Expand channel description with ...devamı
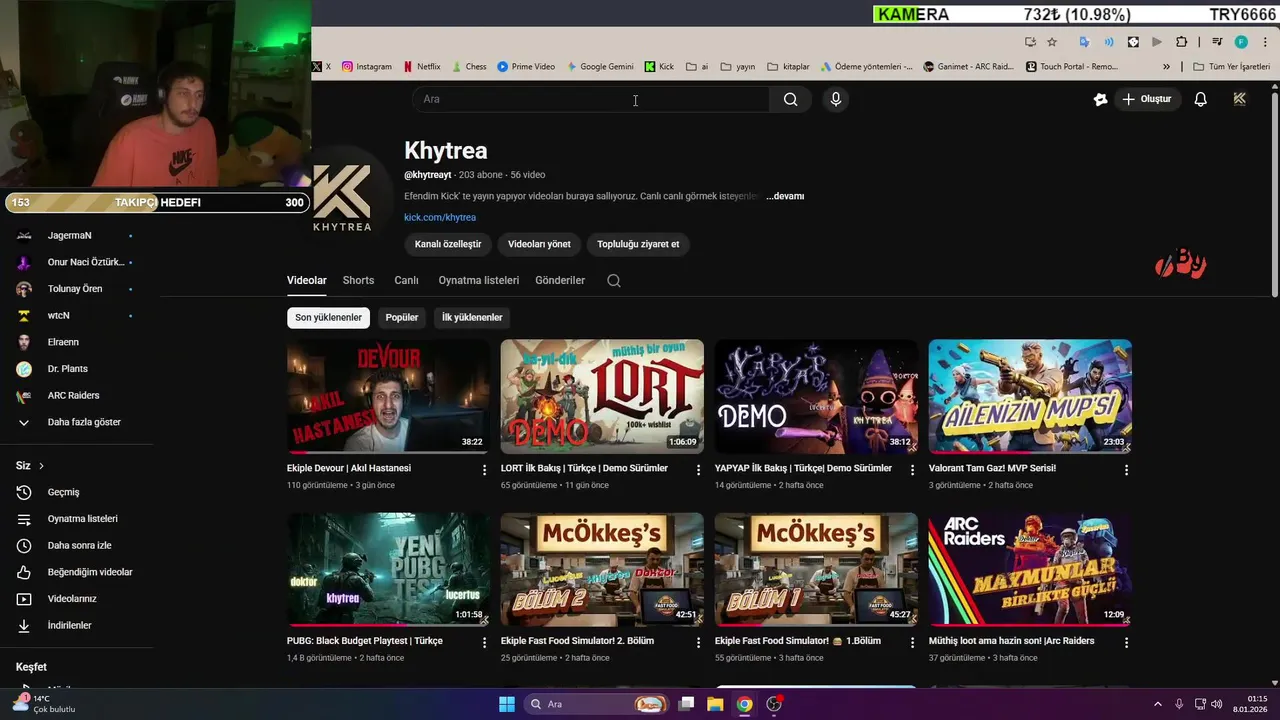The width and height of the screenshot is (1280, 720). (x=785, y=196)
